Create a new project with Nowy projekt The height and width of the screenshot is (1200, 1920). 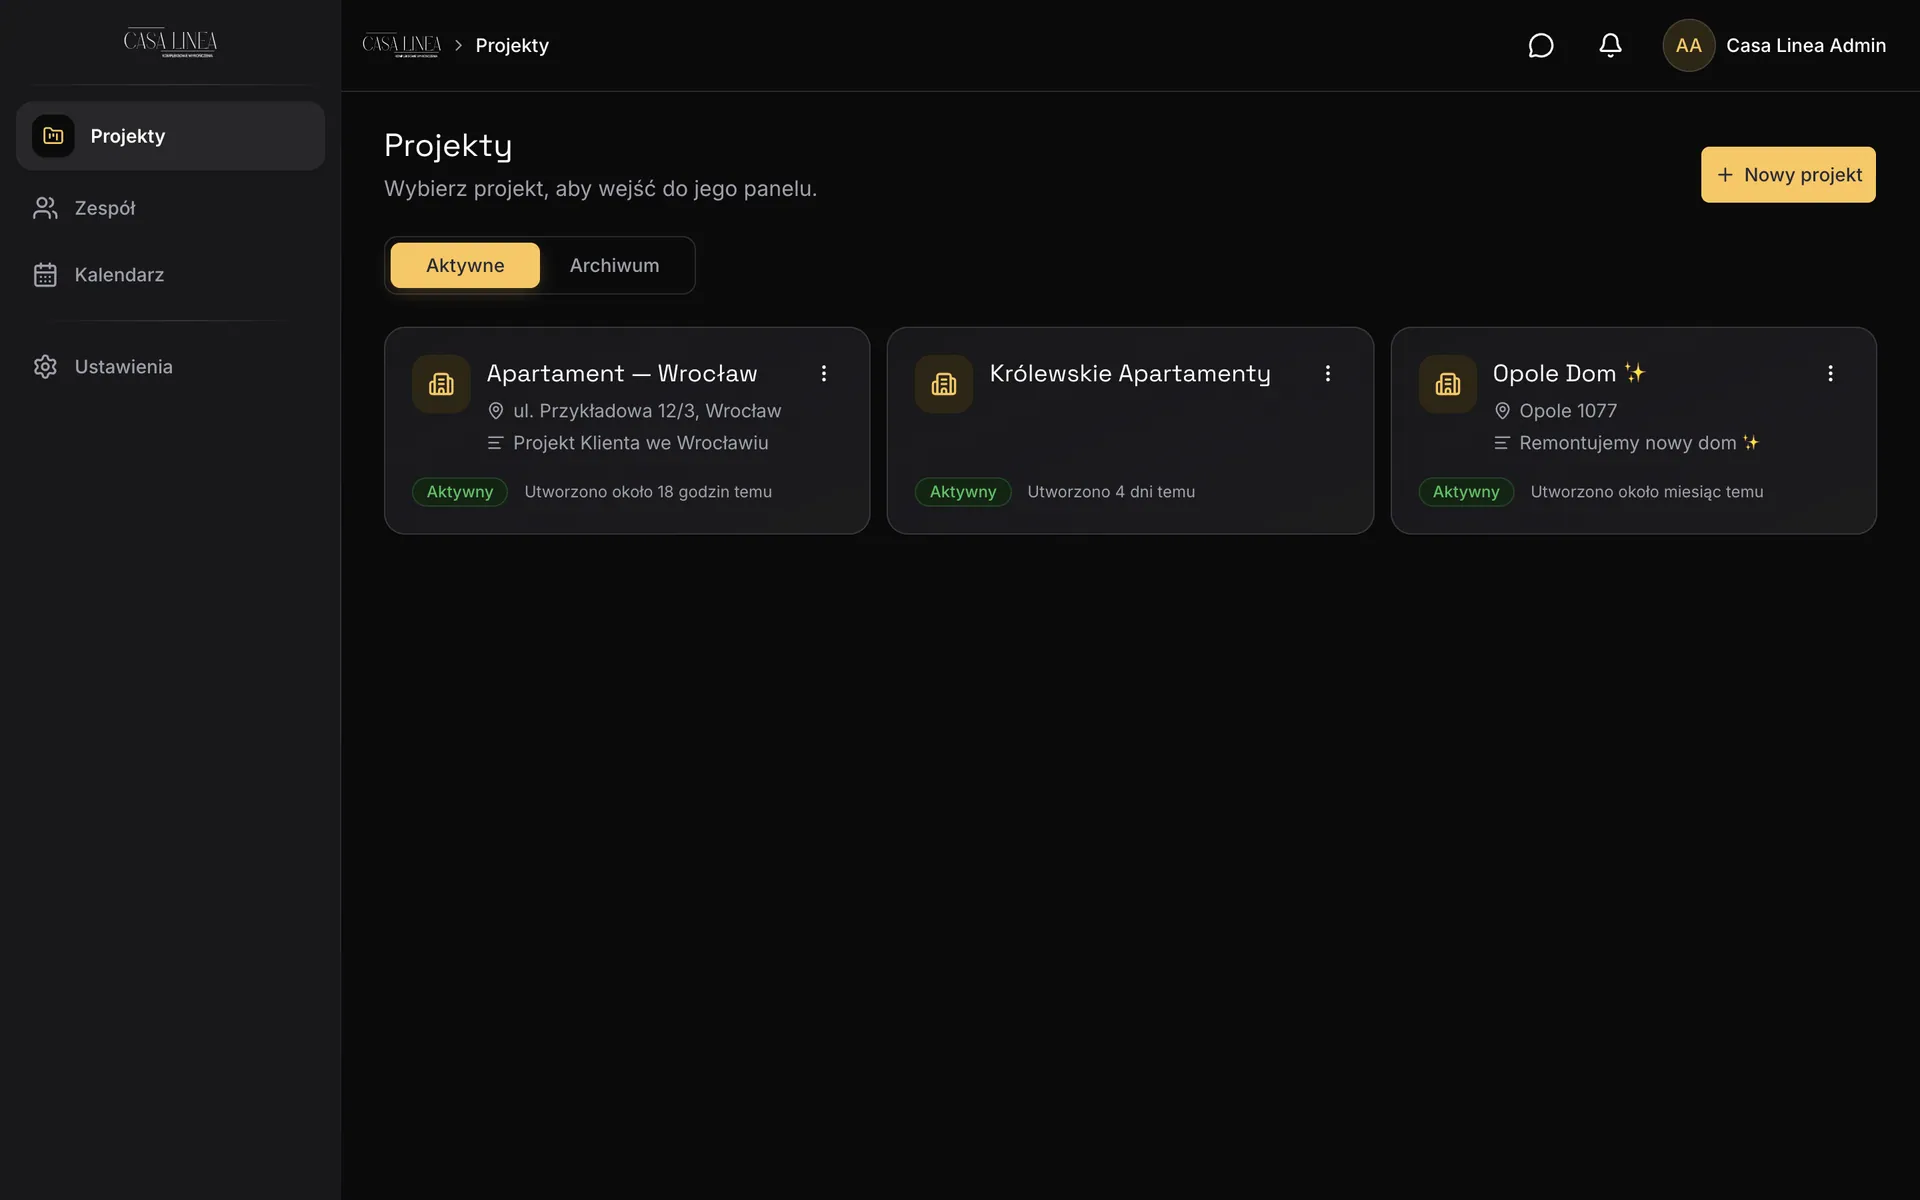click(1788, 175)
